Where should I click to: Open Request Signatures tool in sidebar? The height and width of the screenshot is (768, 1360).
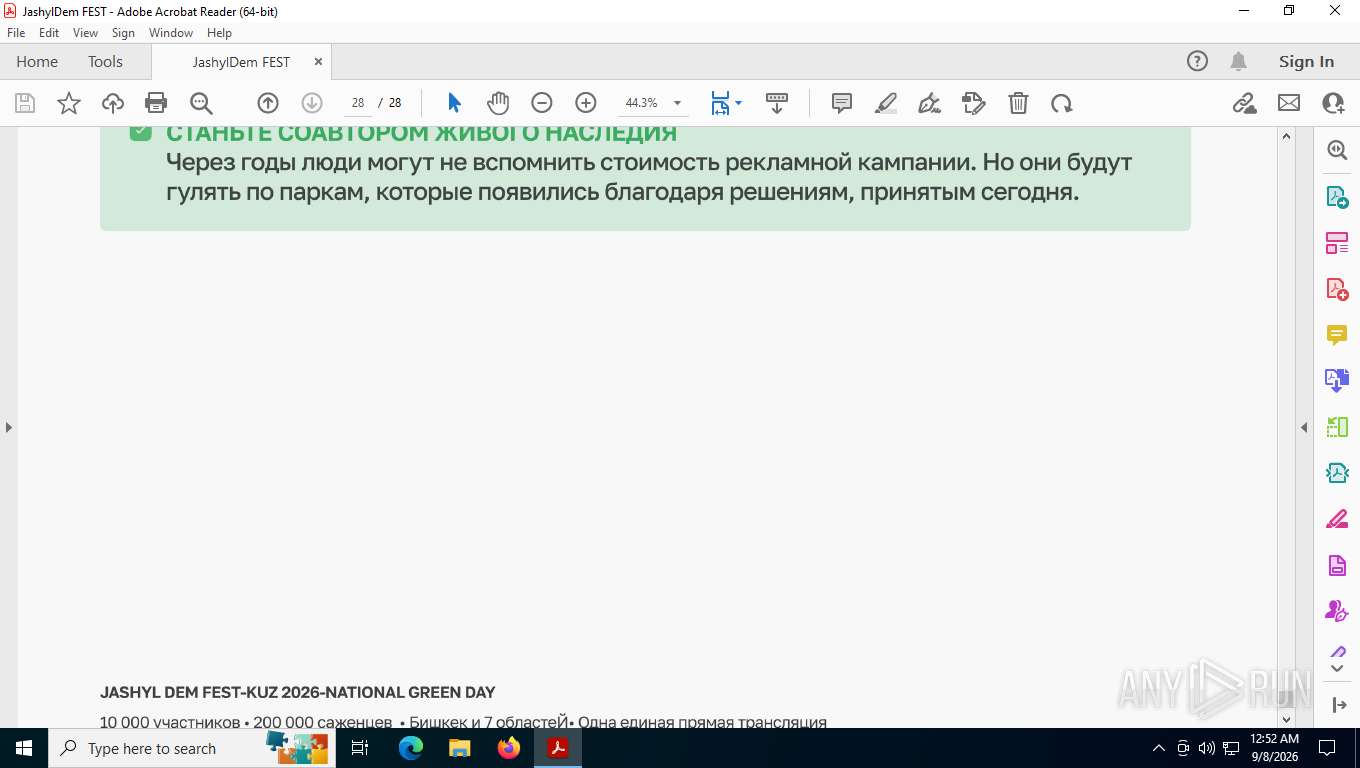1337,611
